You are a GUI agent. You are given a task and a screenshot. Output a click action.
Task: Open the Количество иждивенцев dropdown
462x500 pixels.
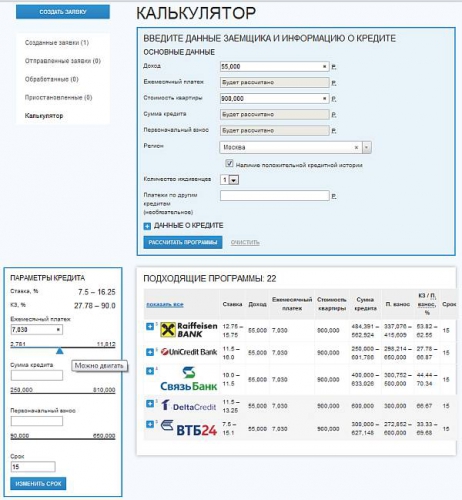coord(229,180)
